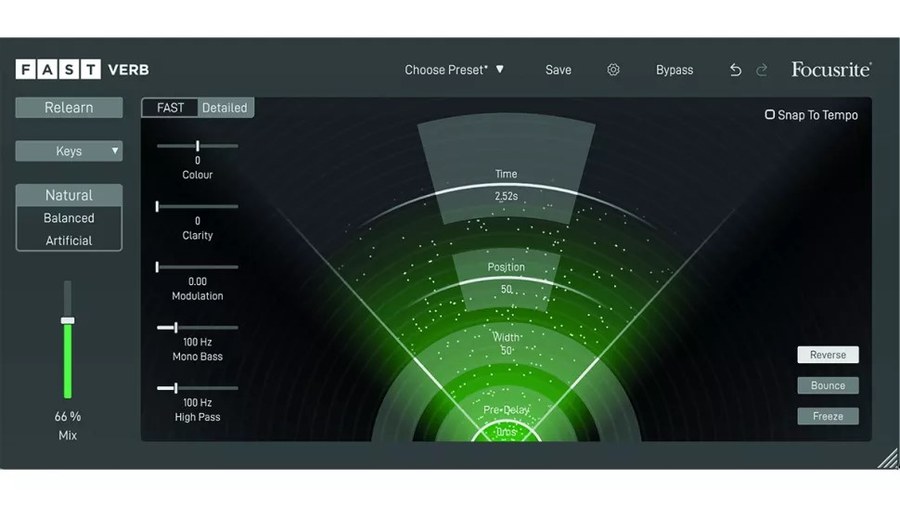900x507 pixels.
Task: Click the Save preset button
Action: (x=558, y=70)
